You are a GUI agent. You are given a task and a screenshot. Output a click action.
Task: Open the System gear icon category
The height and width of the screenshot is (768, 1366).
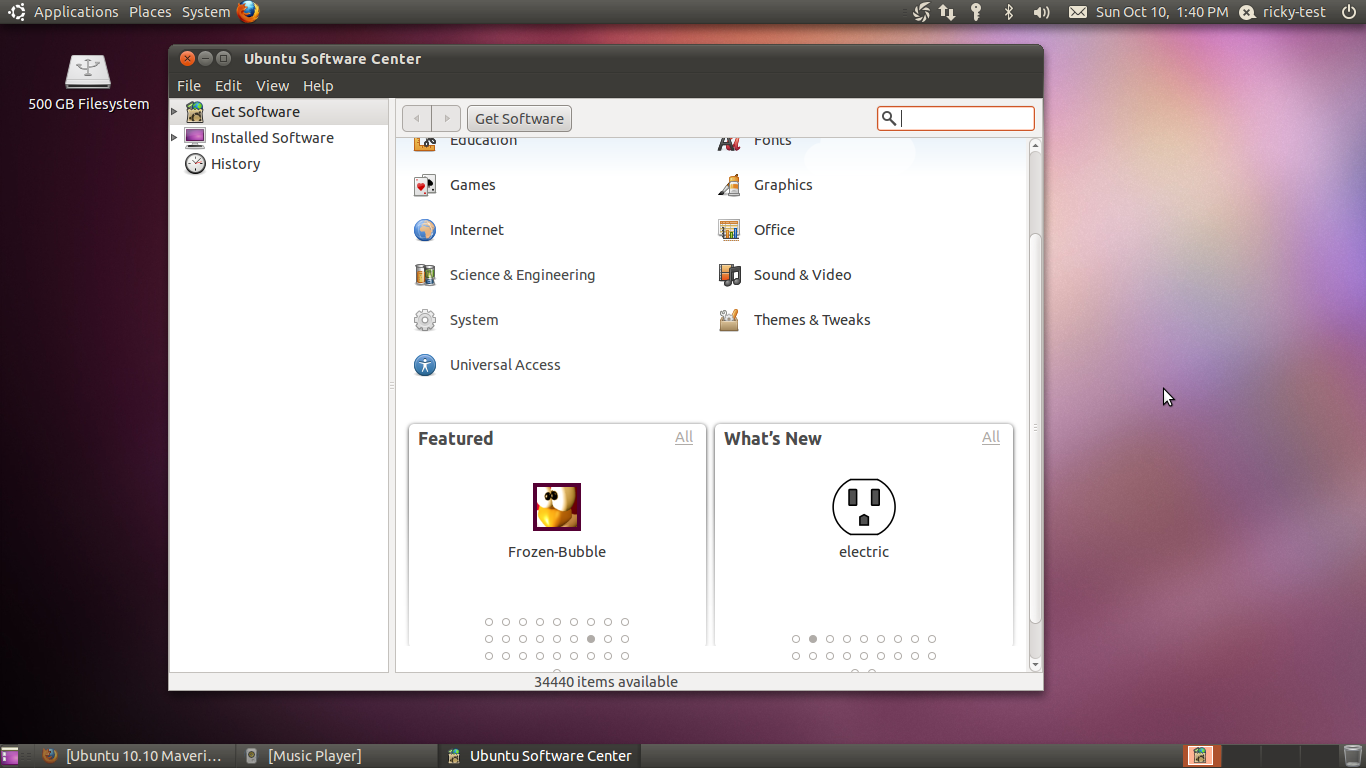[x=425, y=320]
